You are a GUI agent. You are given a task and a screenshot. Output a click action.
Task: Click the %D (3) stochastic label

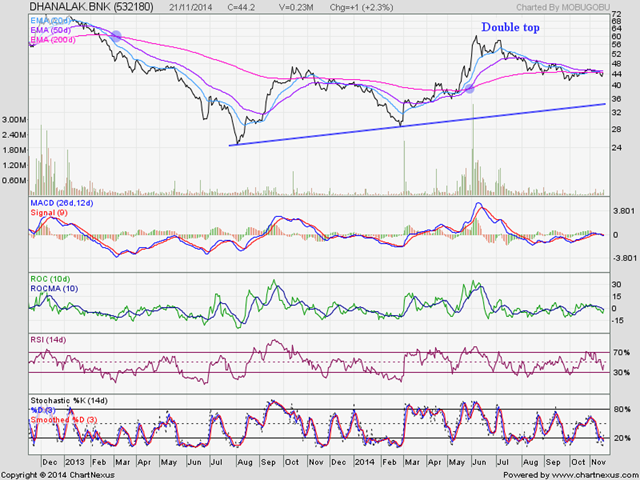[x=43, y=410]
